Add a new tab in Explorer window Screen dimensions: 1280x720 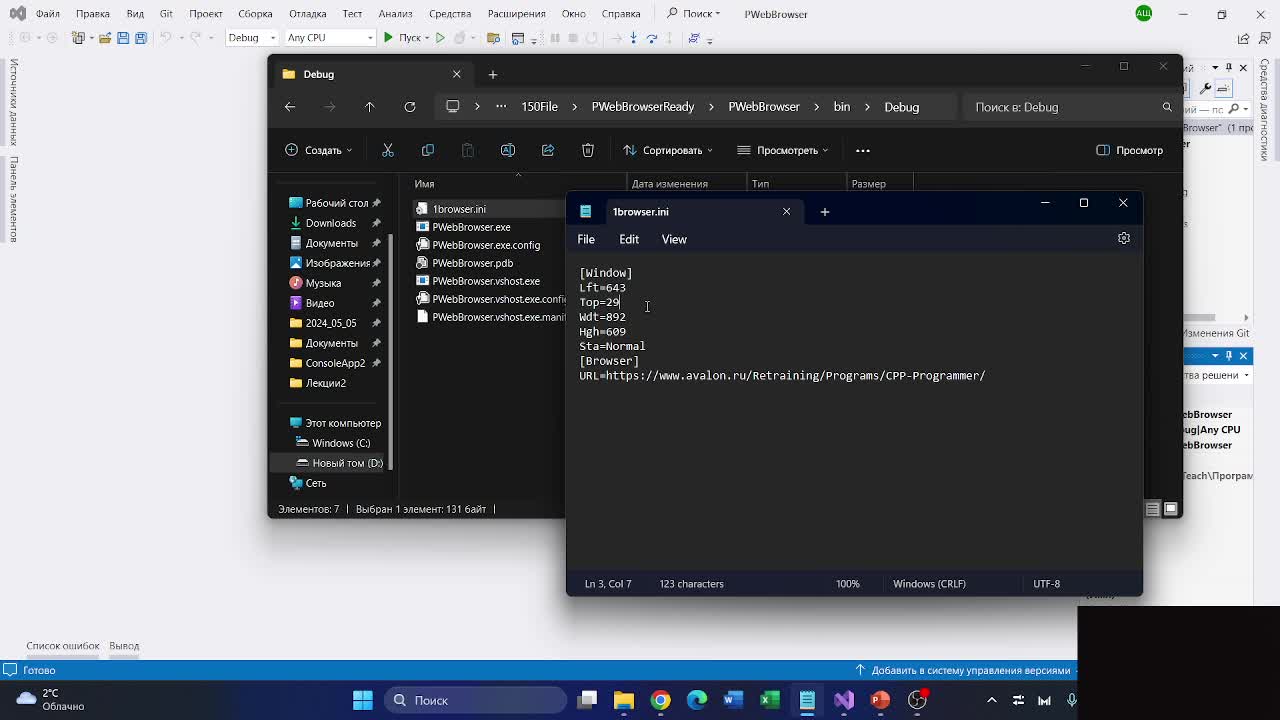492,74
